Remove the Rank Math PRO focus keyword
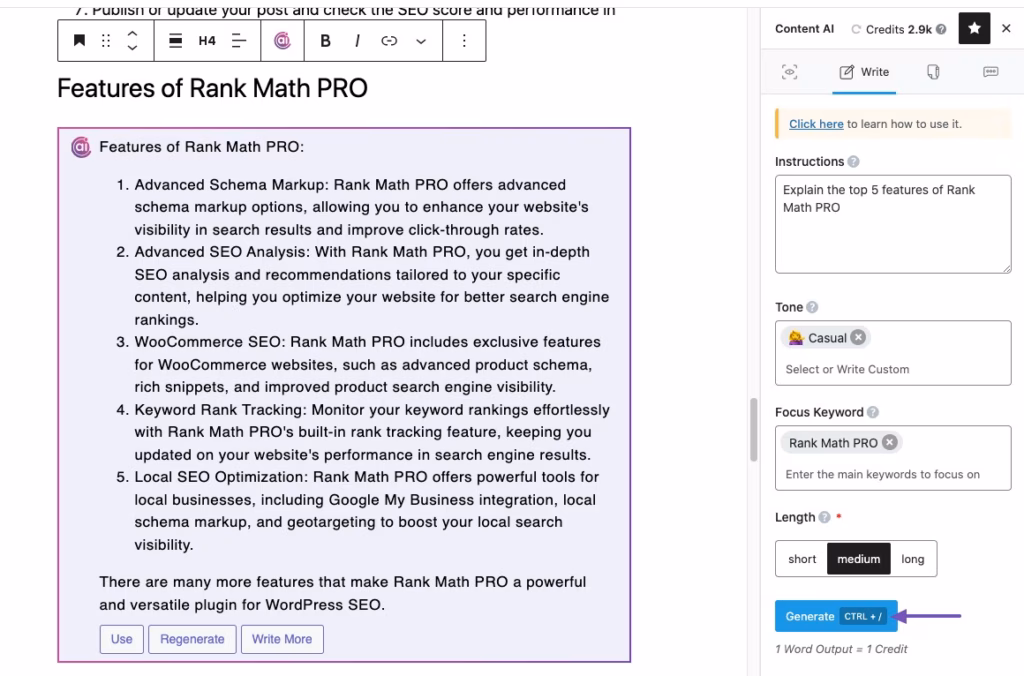Screen dimensions: 1024x676 [890, 441]
